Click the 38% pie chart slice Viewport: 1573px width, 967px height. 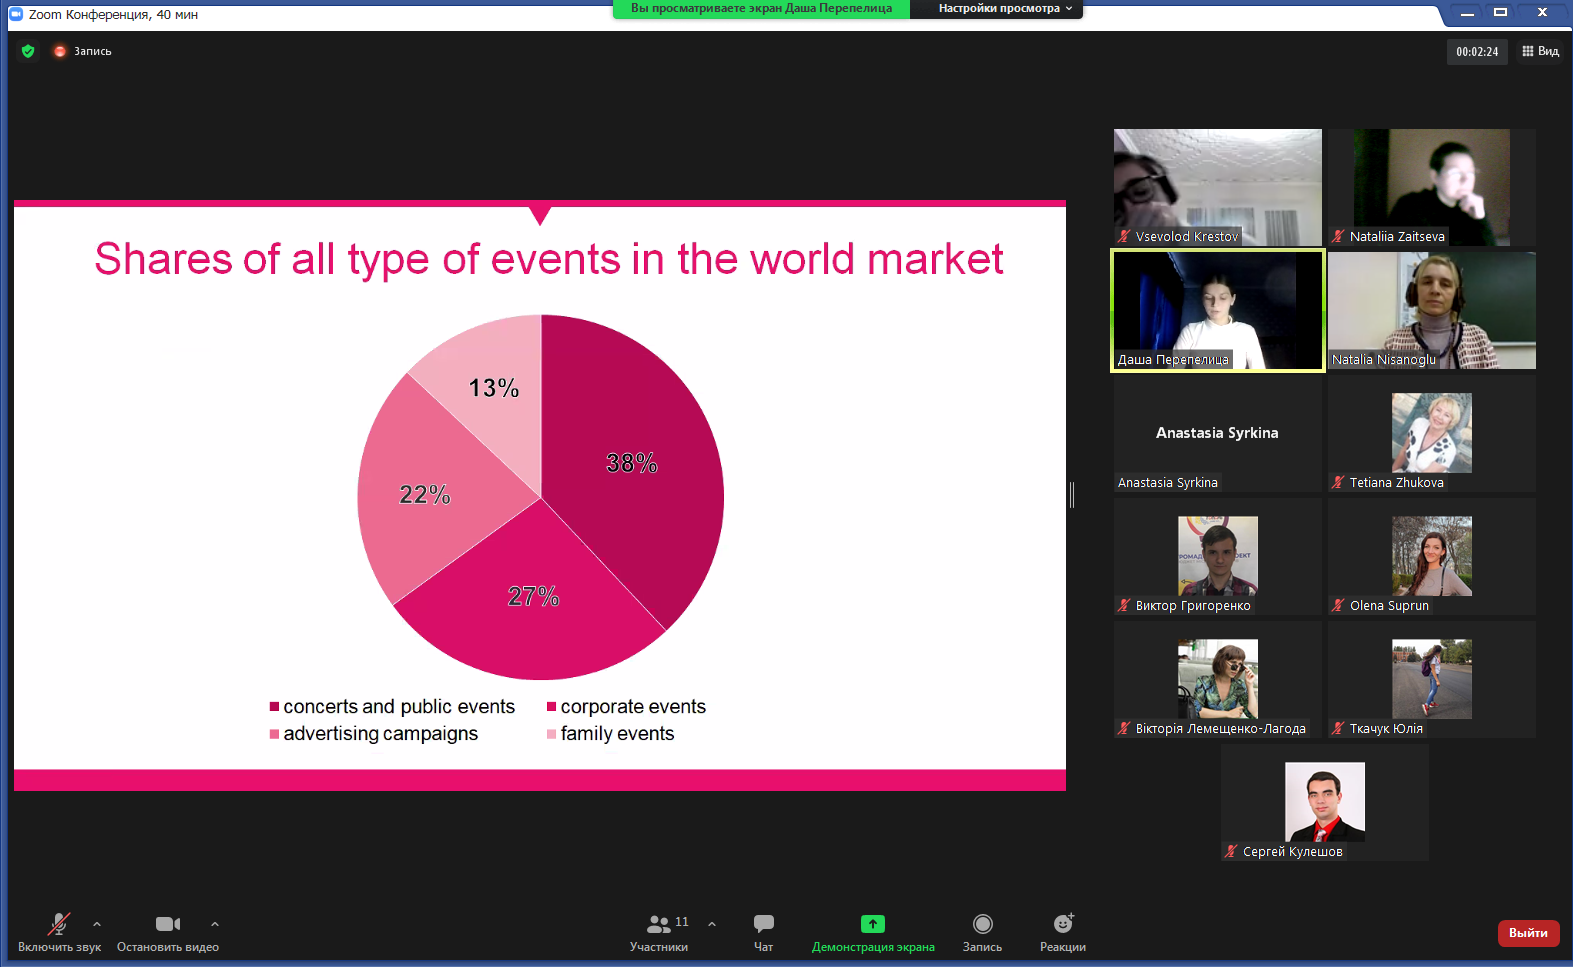[632, 463]
